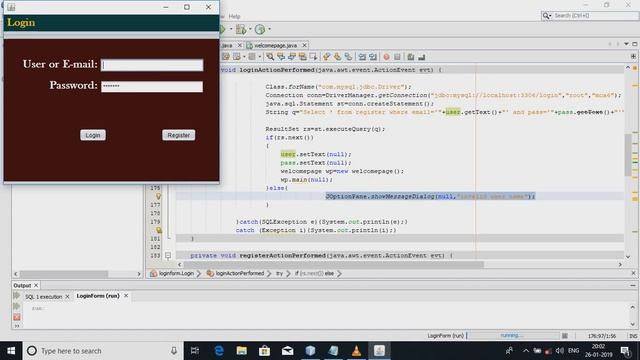The width and height of the screenshot is (640, 360).
Task: Open dropdown next to Forward navigation icon
Action: click(x=260, y=57)
